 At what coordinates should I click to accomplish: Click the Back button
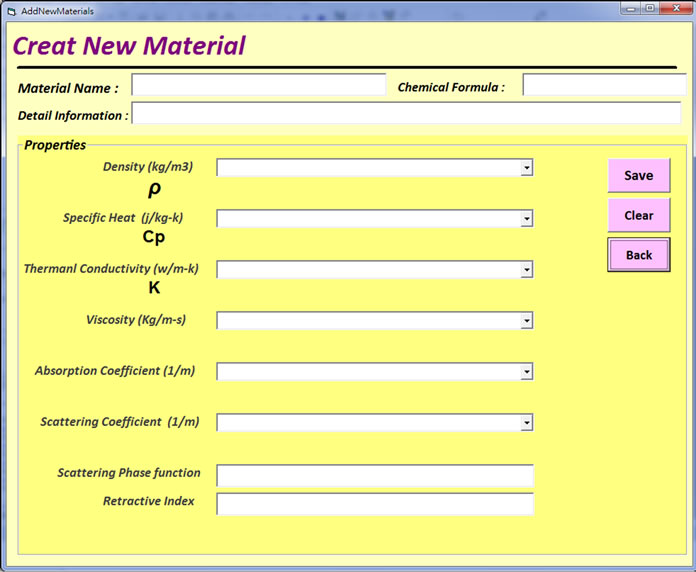point(638,255)
